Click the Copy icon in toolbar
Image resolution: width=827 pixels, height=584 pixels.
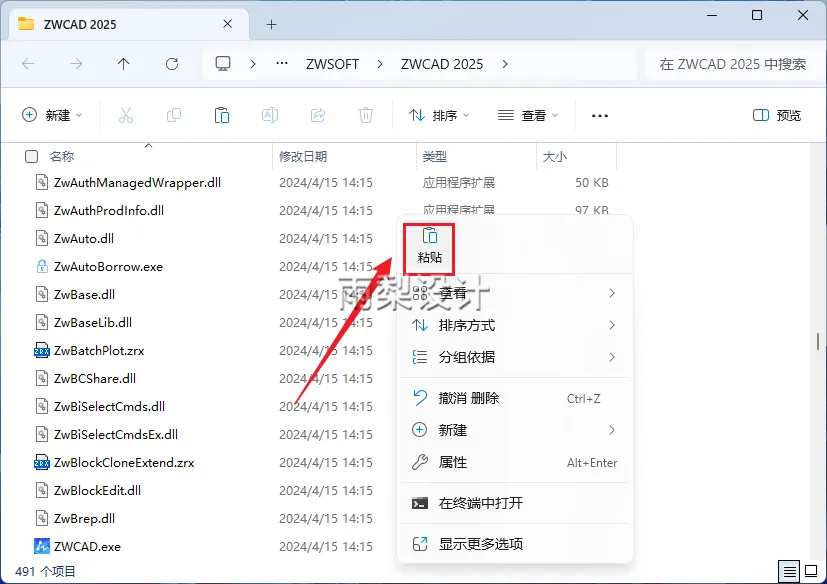[x=174, y=115]
